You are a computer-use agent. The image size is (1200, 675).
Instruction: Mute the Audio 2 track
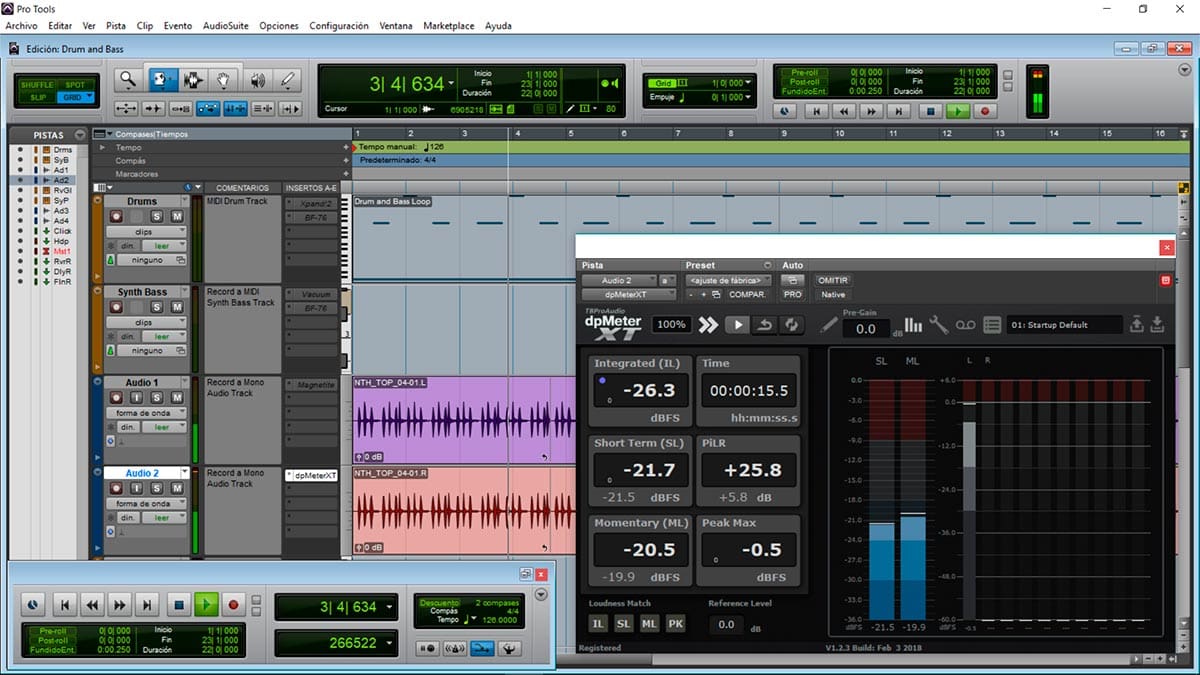(177, 489)
